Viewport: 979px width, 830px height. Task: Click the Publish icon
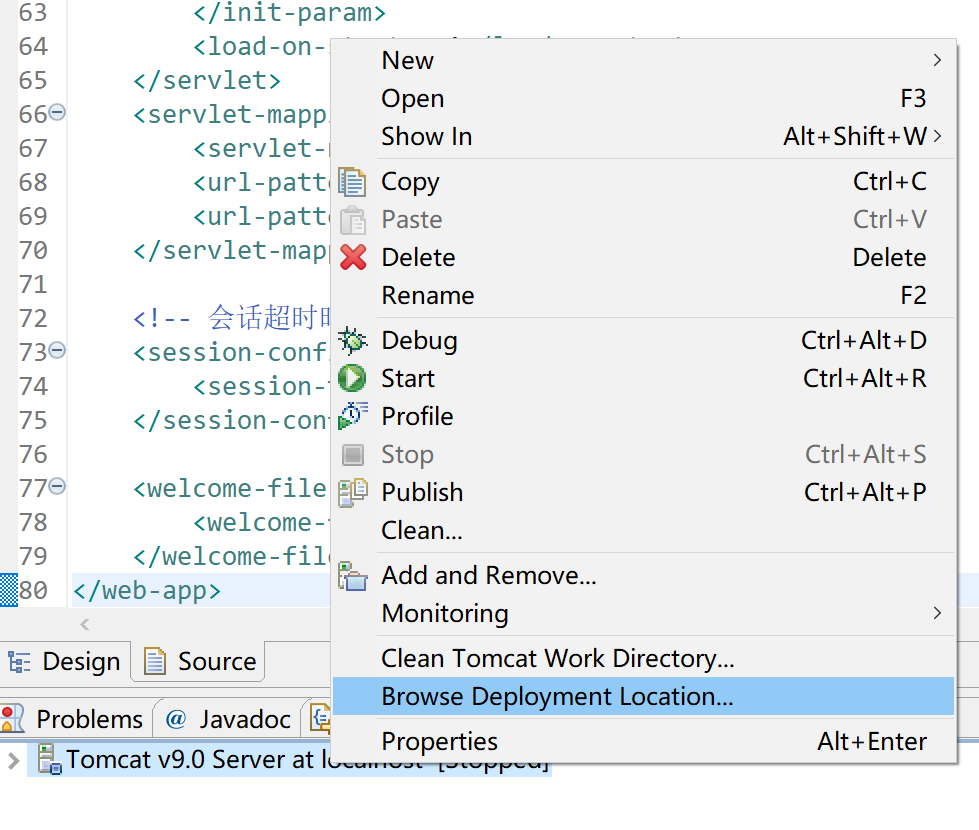pos(352,493)
